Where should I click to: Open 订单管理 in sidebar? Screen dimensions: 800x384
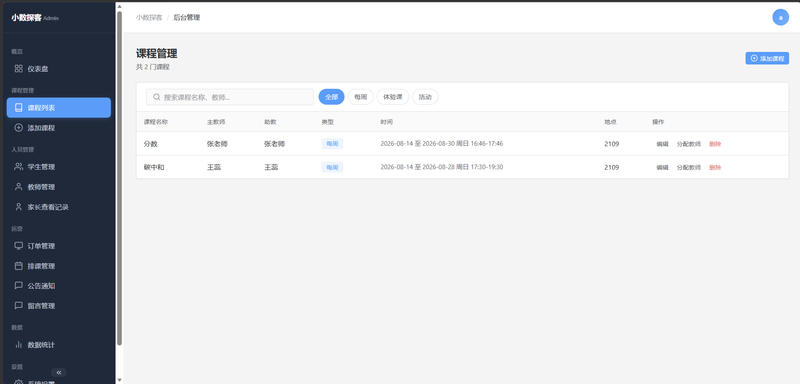tap(59, 246)
